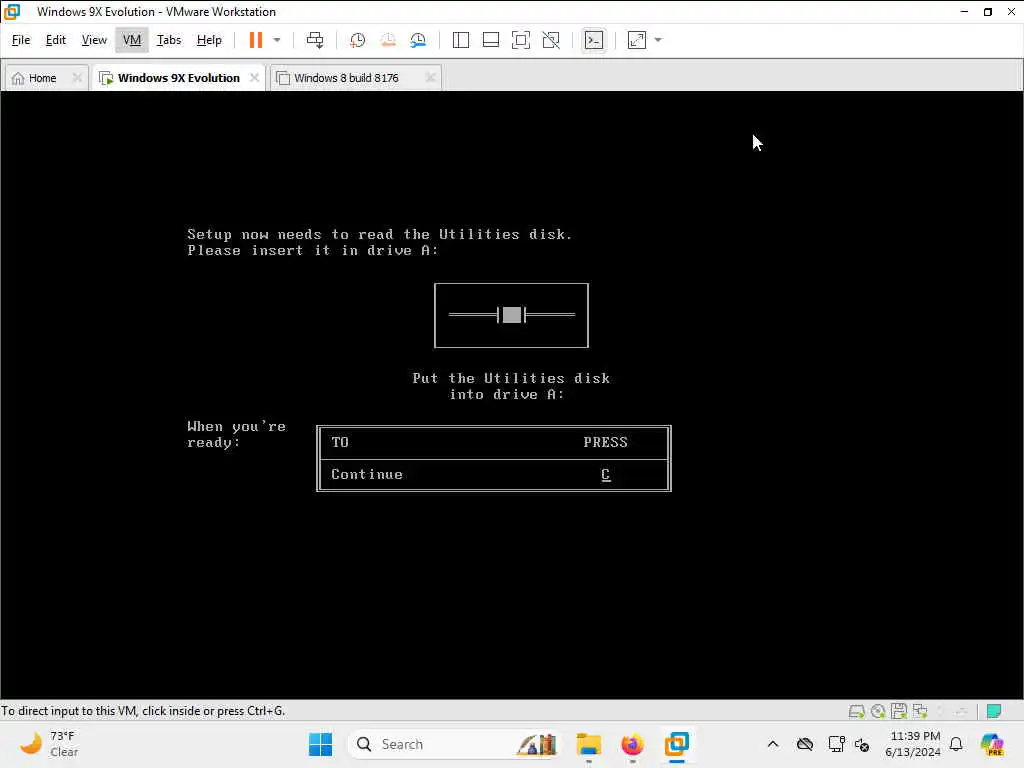Open the power options dropdown arrow

(x=277, y=40)
